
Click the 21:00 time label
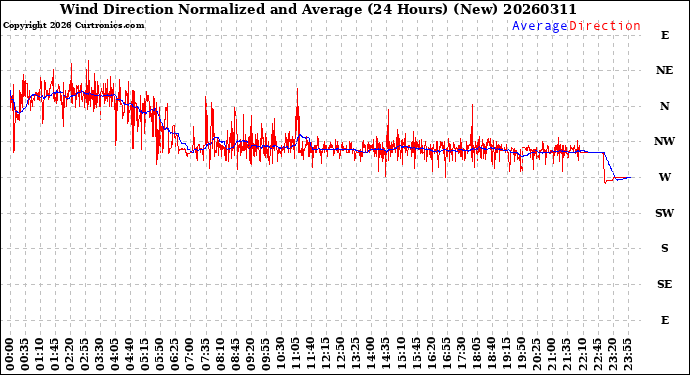(552, 354)
